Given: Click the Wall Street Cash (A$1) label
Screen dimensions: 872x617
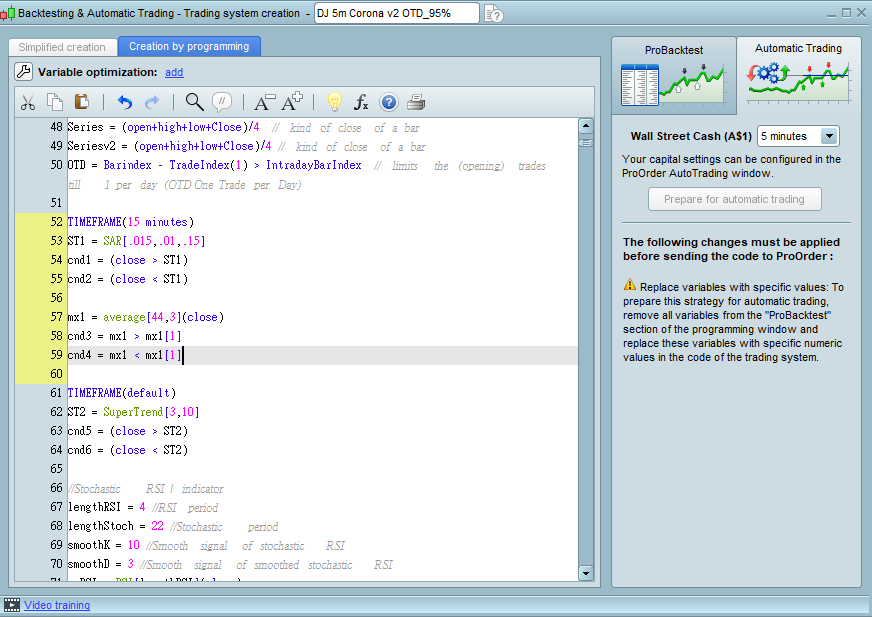Looking at the screenshot, I should pos(691,136).
